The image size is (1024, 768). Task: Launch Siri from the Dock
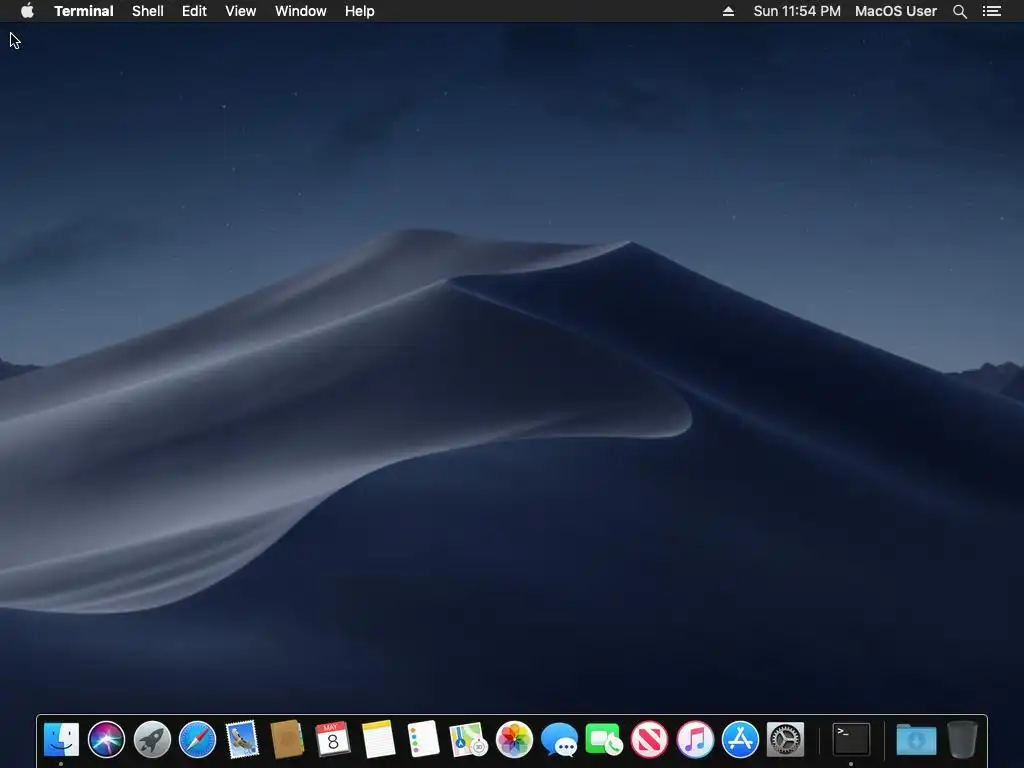tap(106, 739)
